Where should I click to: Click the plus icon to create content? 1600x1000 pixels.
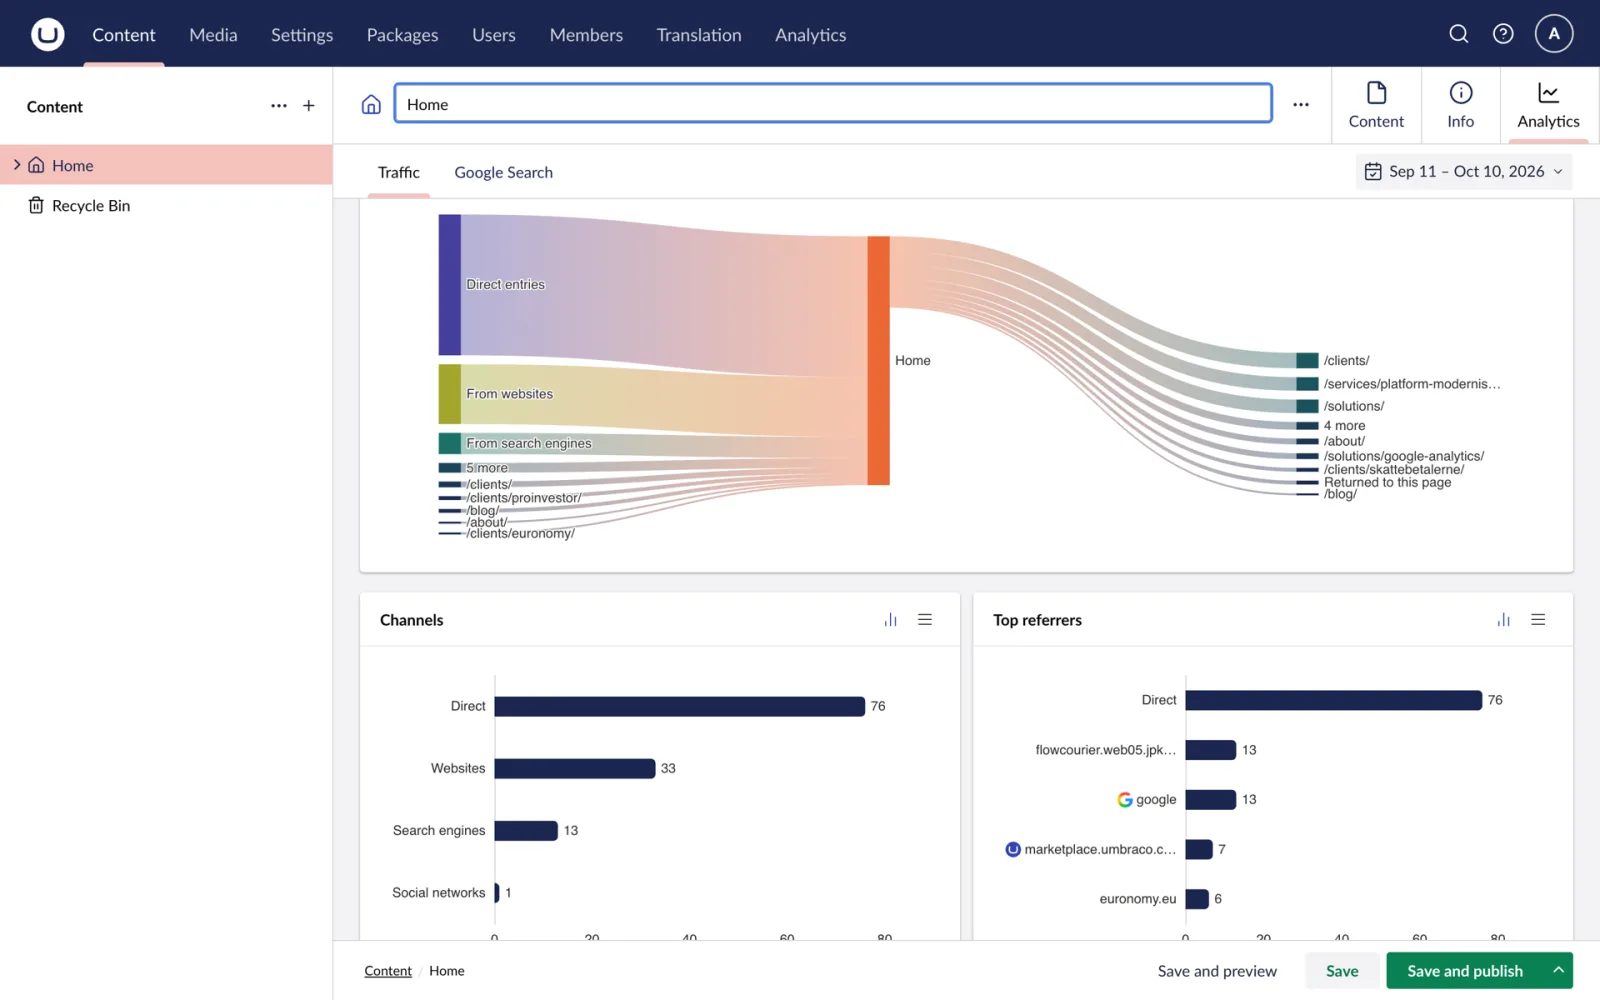pos(309,106)
